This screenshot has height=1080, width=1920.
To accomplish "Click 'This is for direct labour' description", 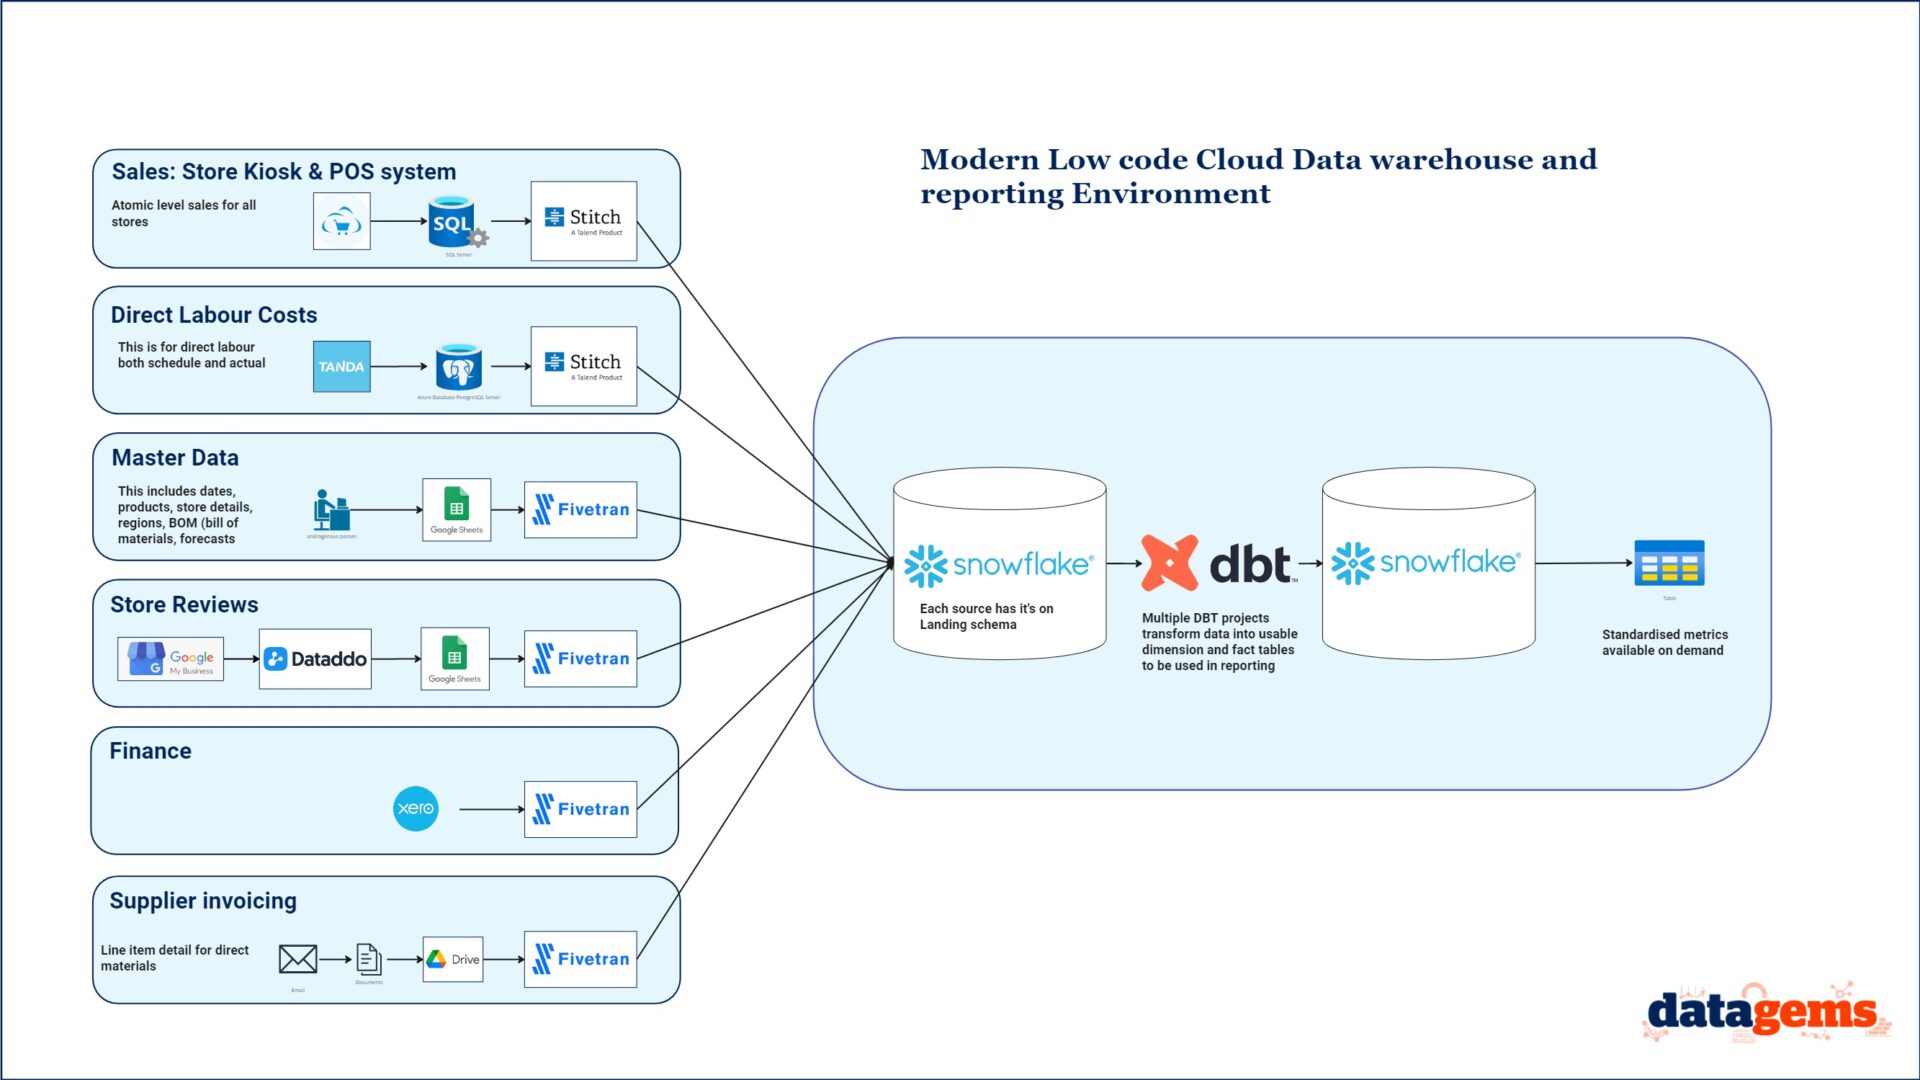I will pos(192,355).
